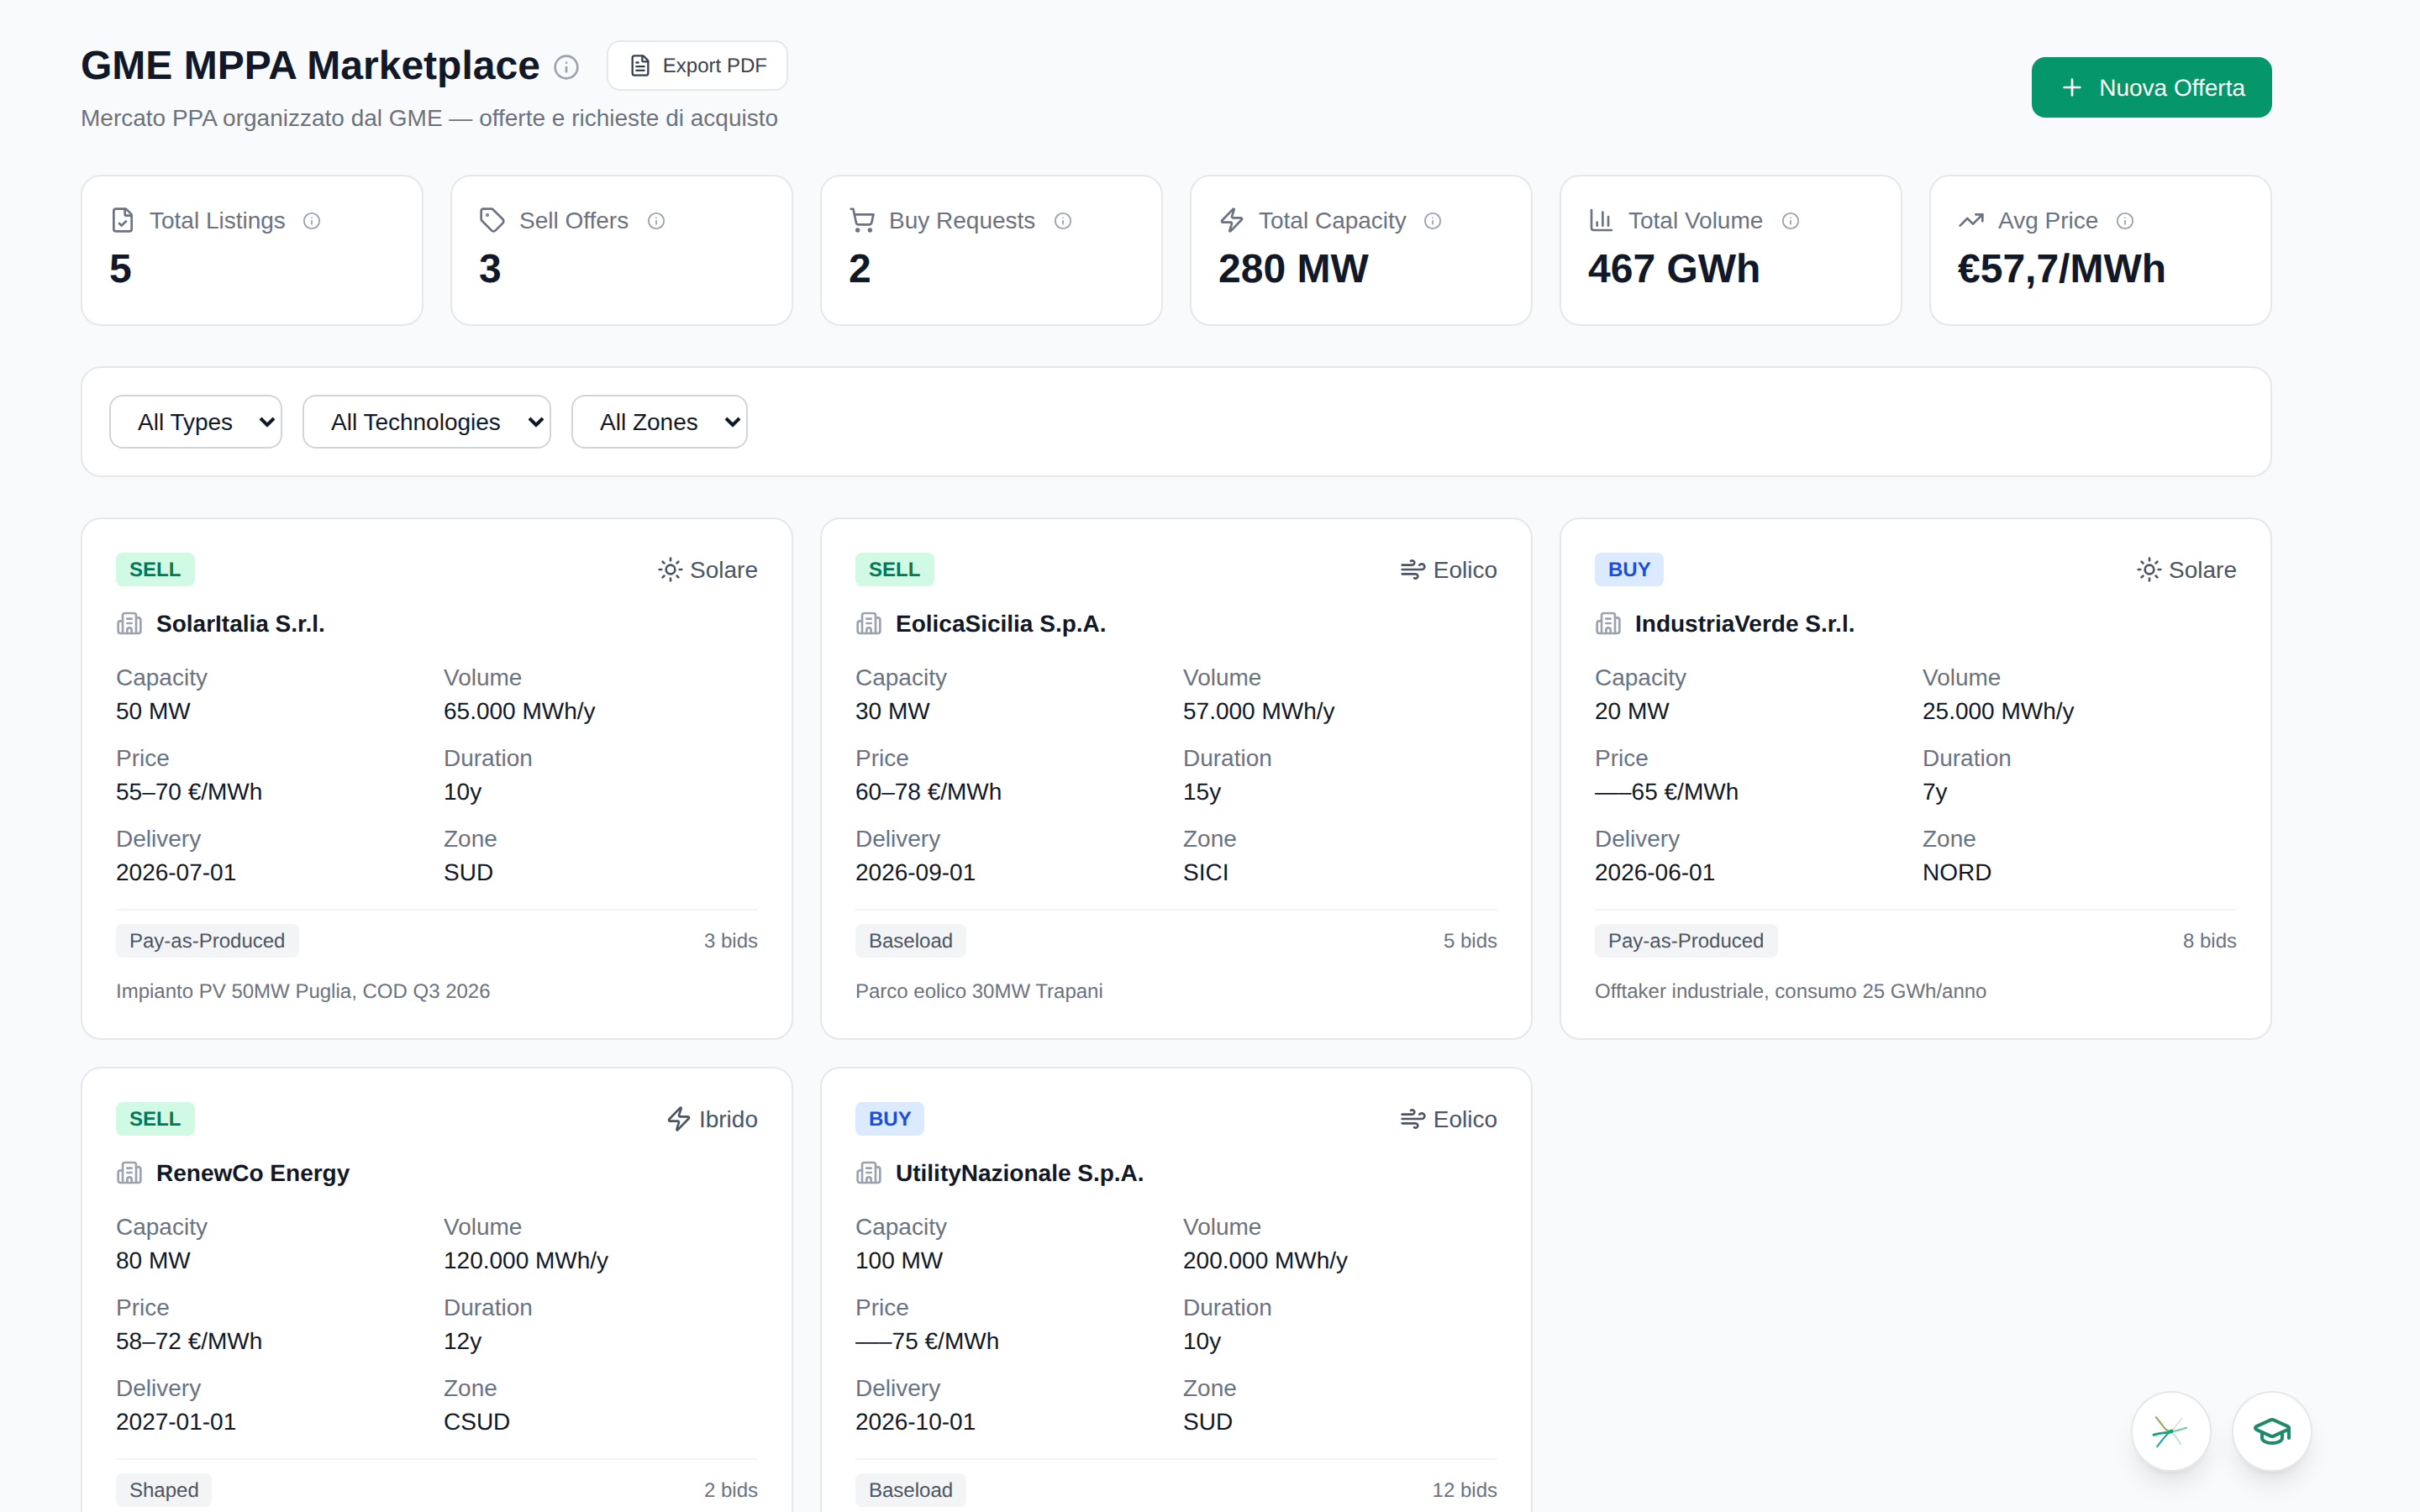Click Baseload tag on UtilityNazionale card
2420x1512 pixels.
(911, 1490)
